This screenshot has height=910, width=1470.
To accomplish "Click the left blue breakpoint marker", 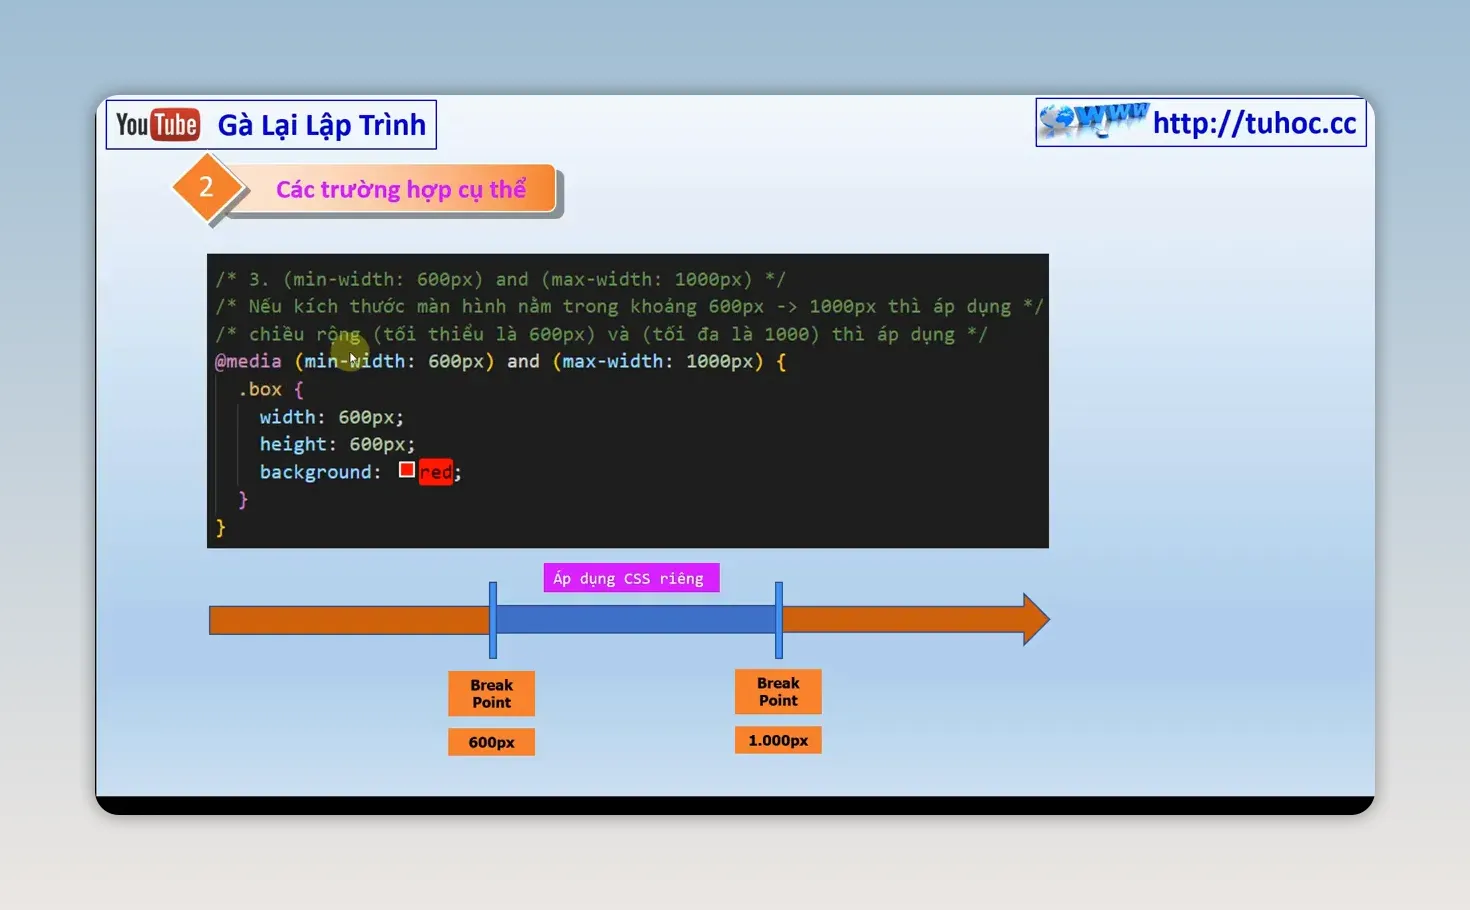I will tap(493, 620).
